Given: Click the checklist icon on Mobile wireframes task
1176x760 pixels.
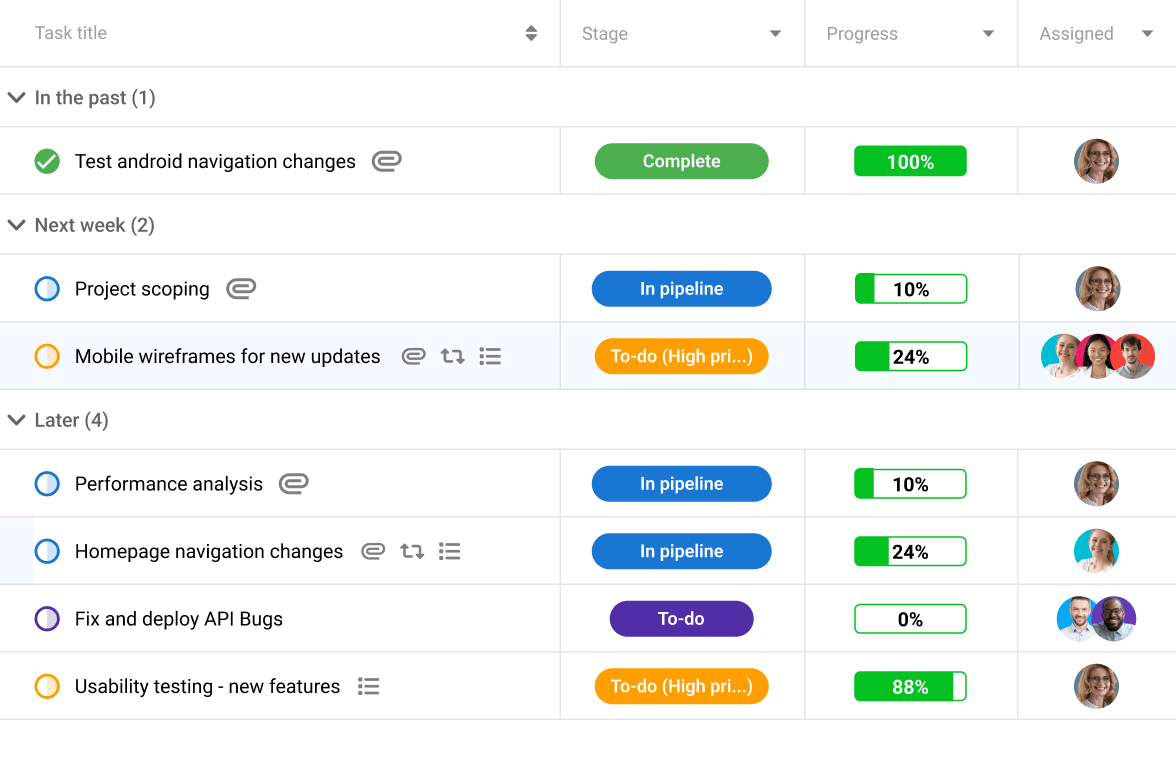Looking at the screenshot, I should 490,356.
